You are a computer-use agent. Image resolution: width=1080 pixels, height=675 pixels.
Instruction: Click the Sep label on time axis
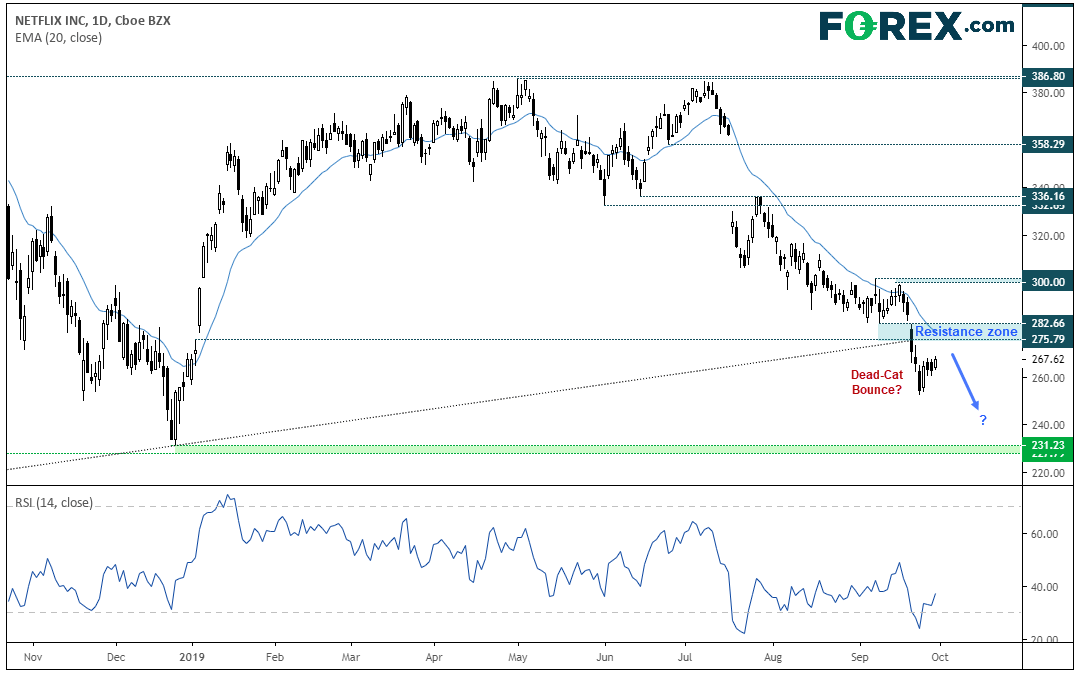[860, 657]
